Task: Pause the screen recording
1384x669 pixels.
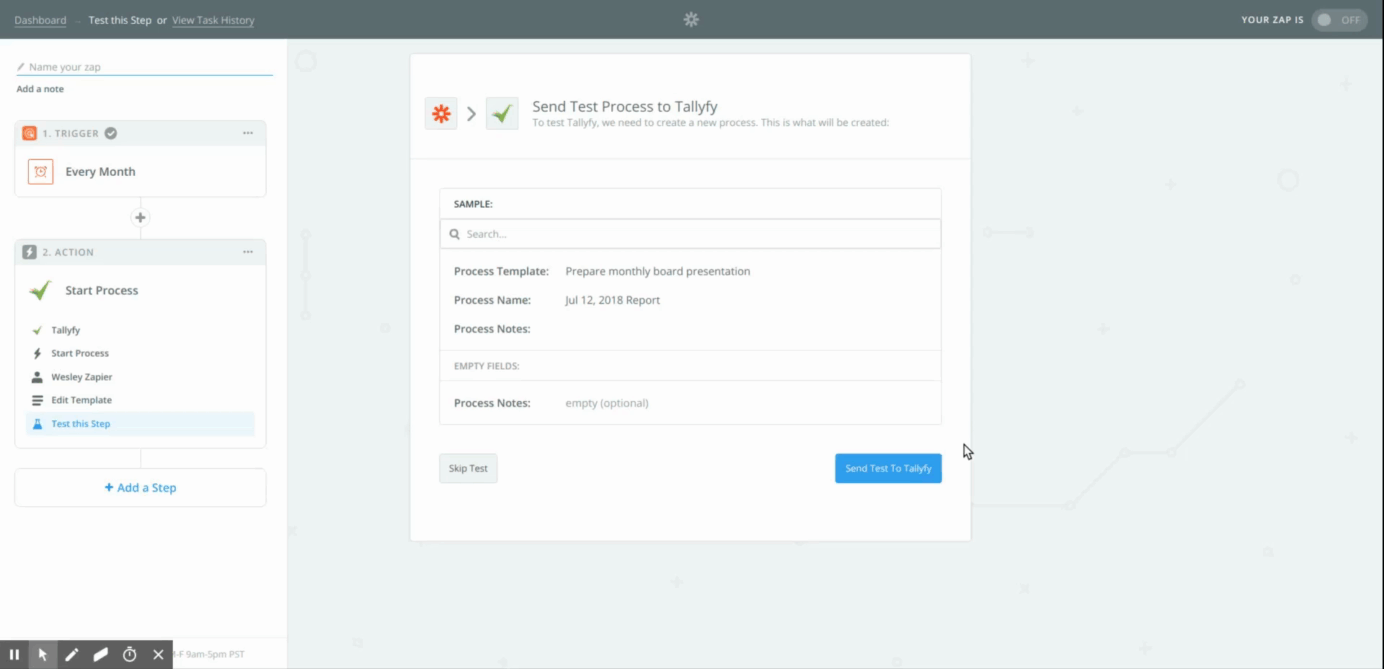Action: click(x=14, y=655)
